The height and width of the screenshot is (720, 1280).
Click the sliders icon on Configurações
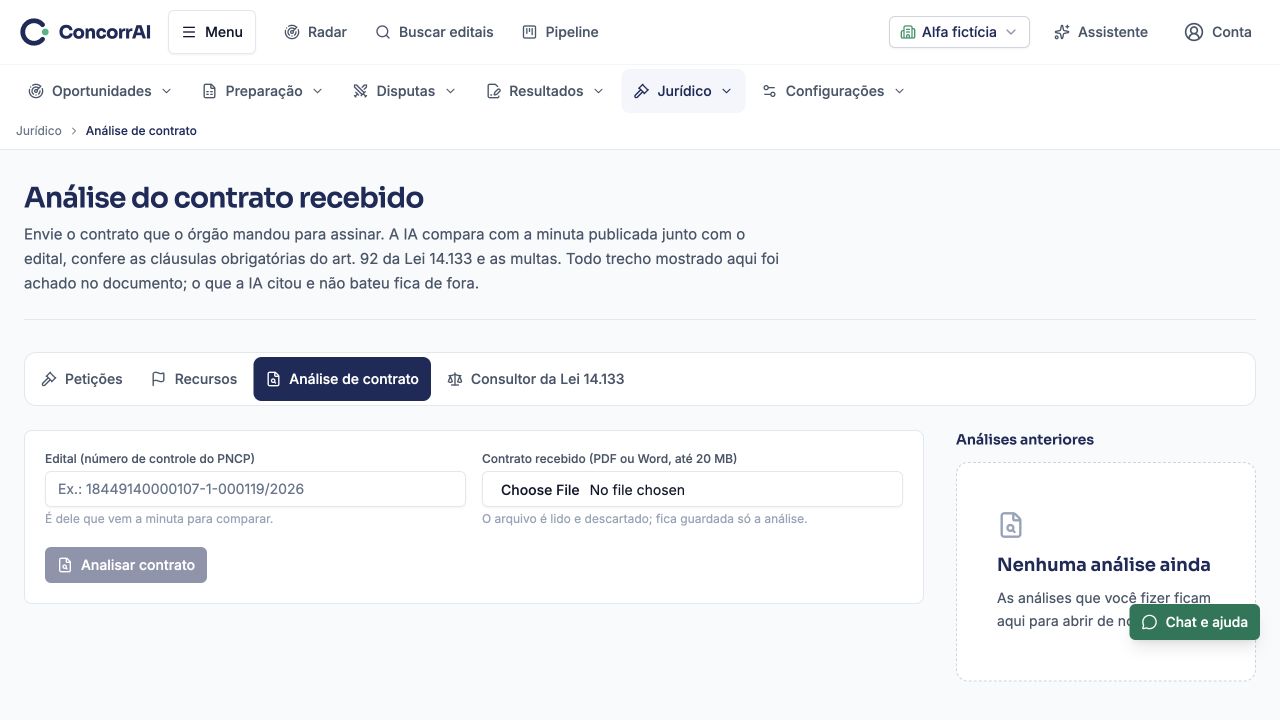pos(770,91)
